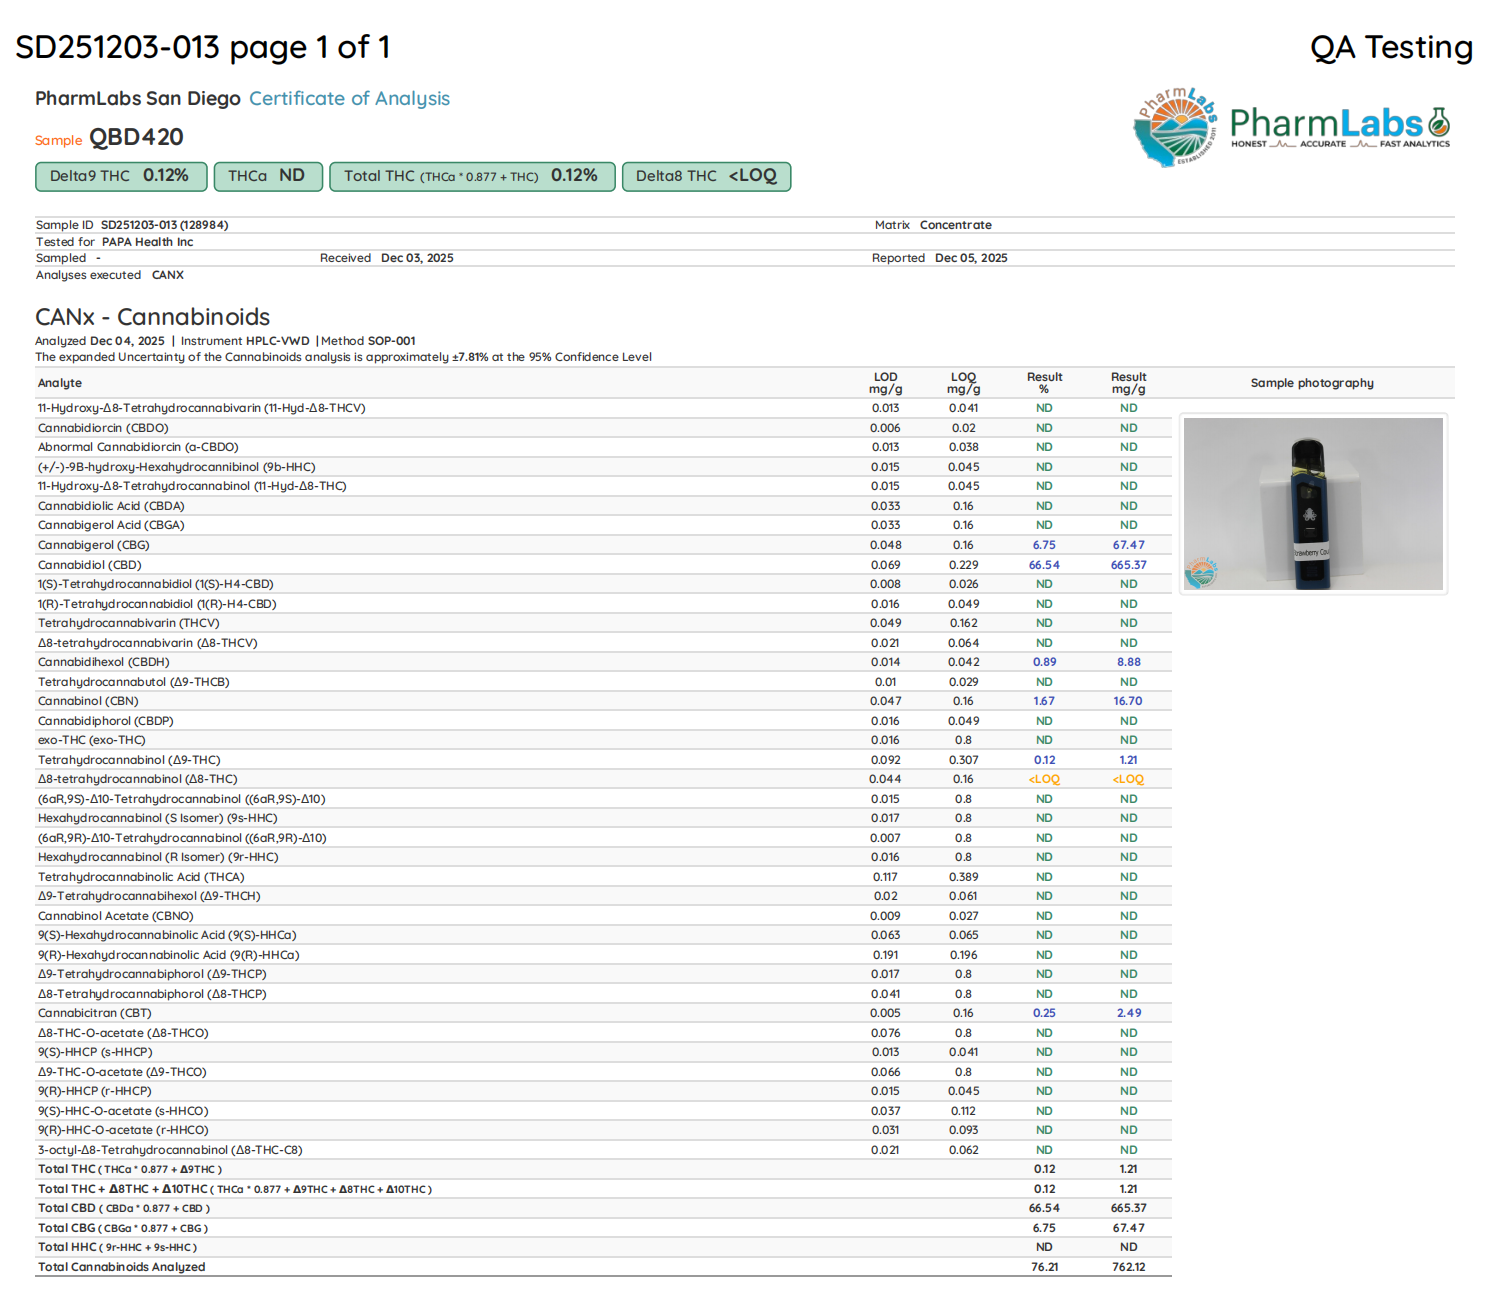This screenshot has height=1314, width=1496.
Task: Click the Delta9 THC 0.12% summary badge
Action: 120,176
